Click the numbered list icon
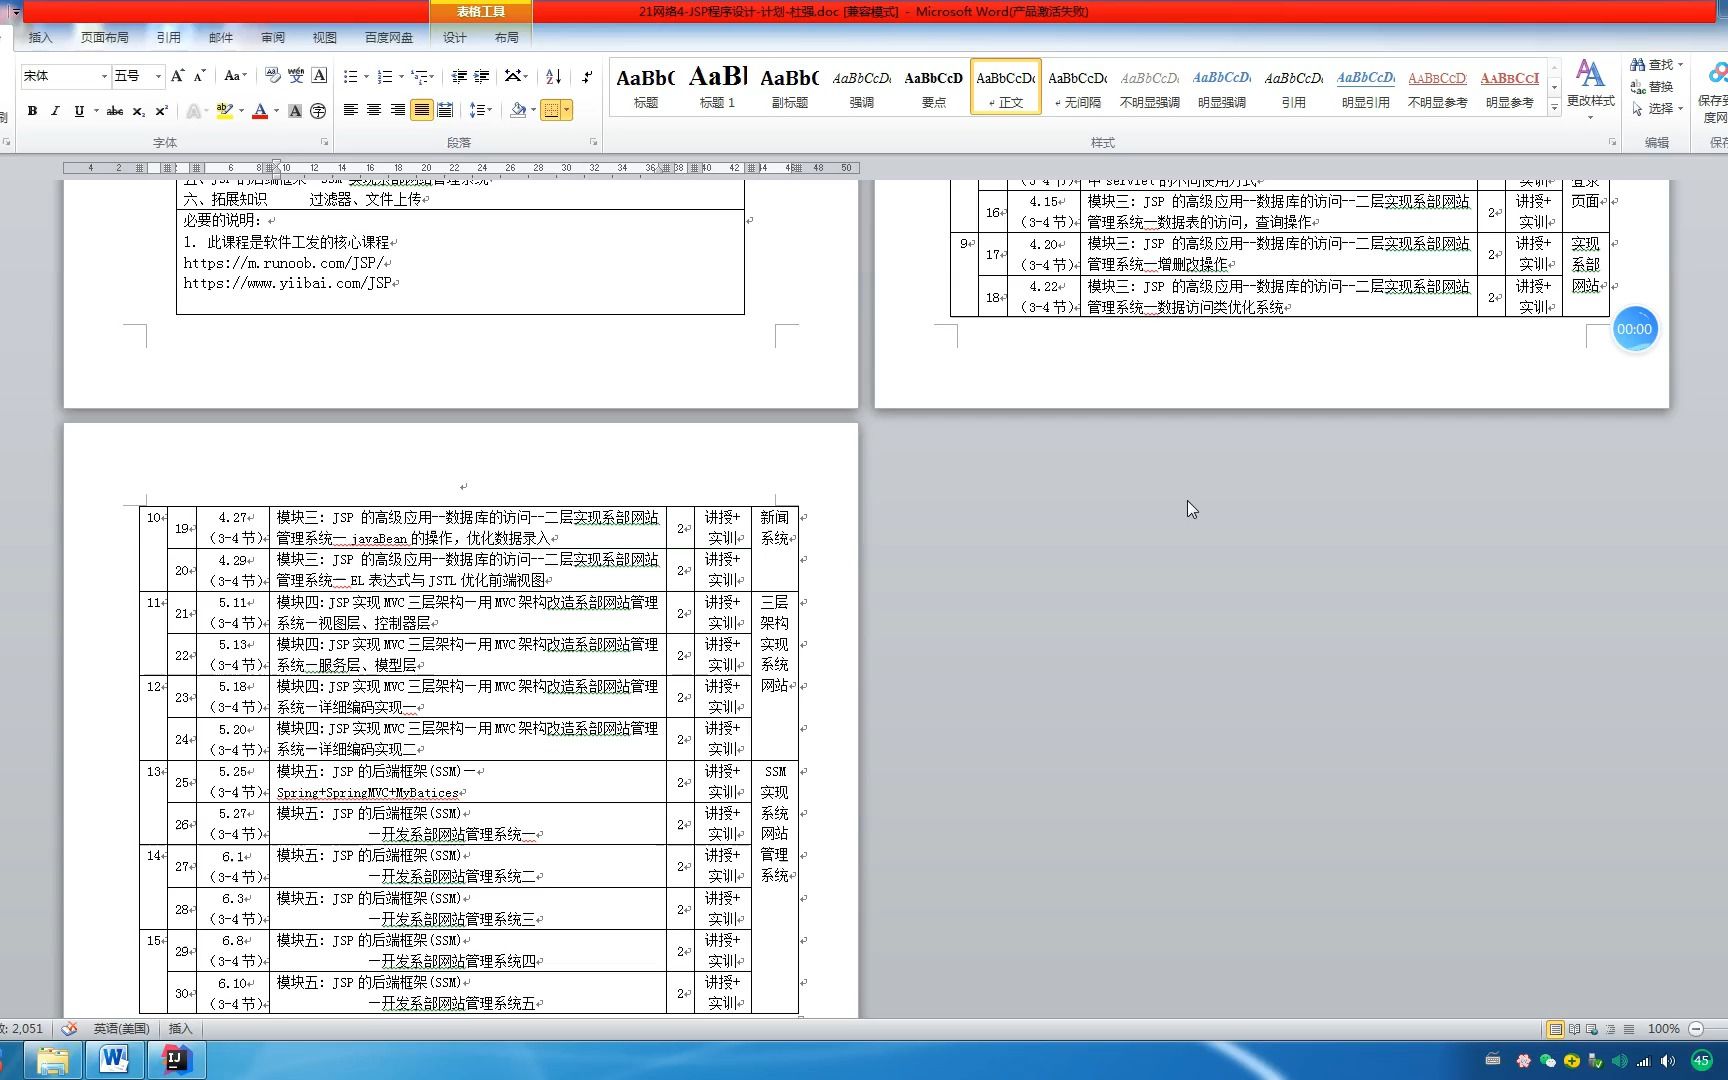Screen dimensions: 1728x1080 [x=385, y=76]
